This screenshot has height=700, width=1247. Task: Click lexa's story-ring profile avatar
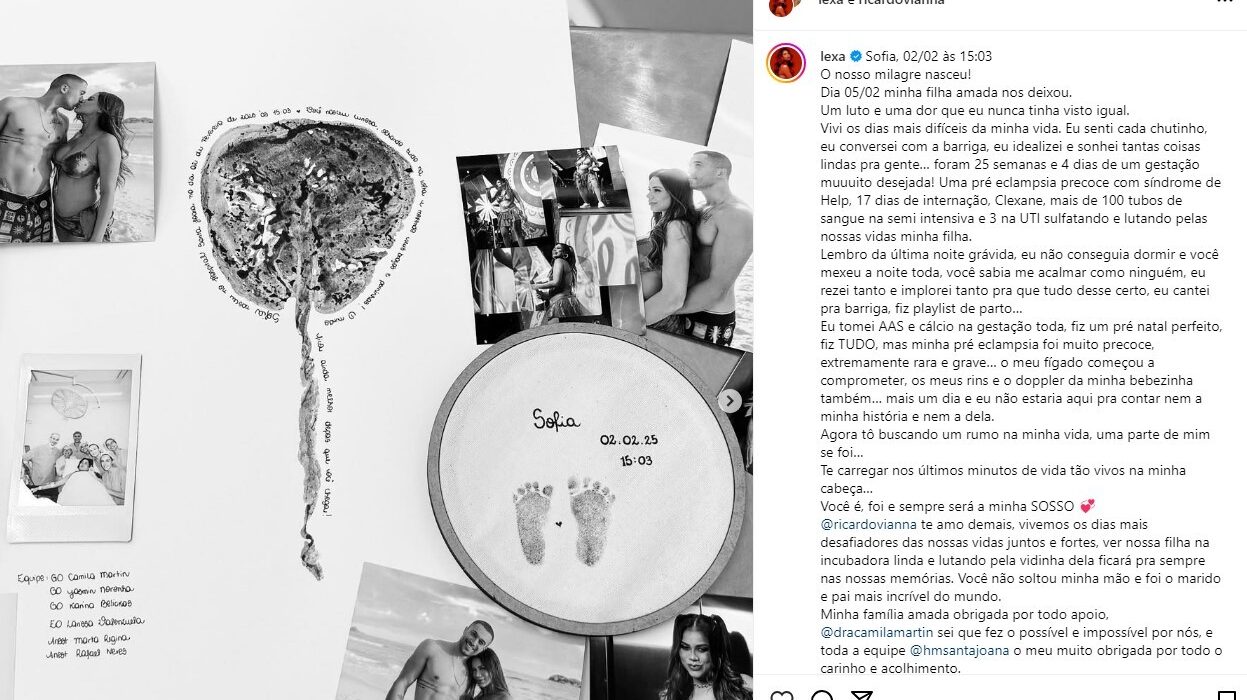pyautogui.click(x=786, y=63)
